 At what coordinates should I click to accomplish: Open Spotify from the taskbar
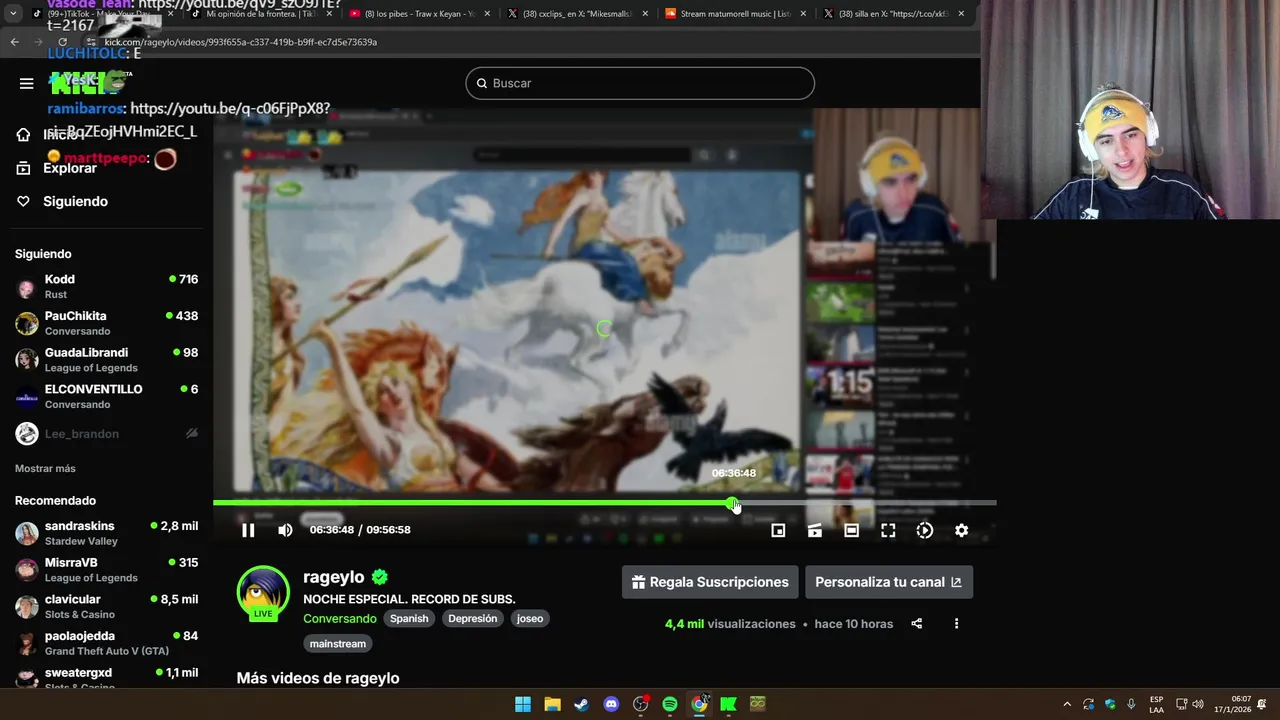tap(670, 704)
